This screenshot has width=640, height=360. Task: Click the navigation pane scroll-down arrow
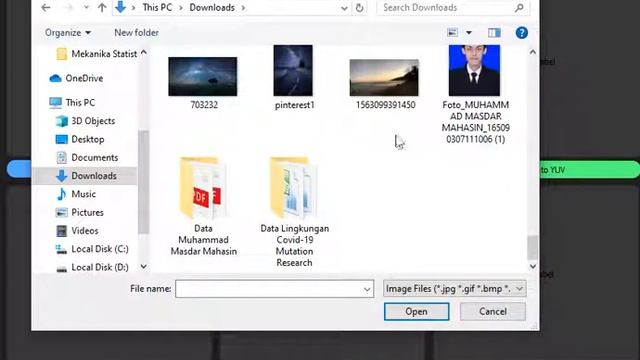(x=144, y=267)
